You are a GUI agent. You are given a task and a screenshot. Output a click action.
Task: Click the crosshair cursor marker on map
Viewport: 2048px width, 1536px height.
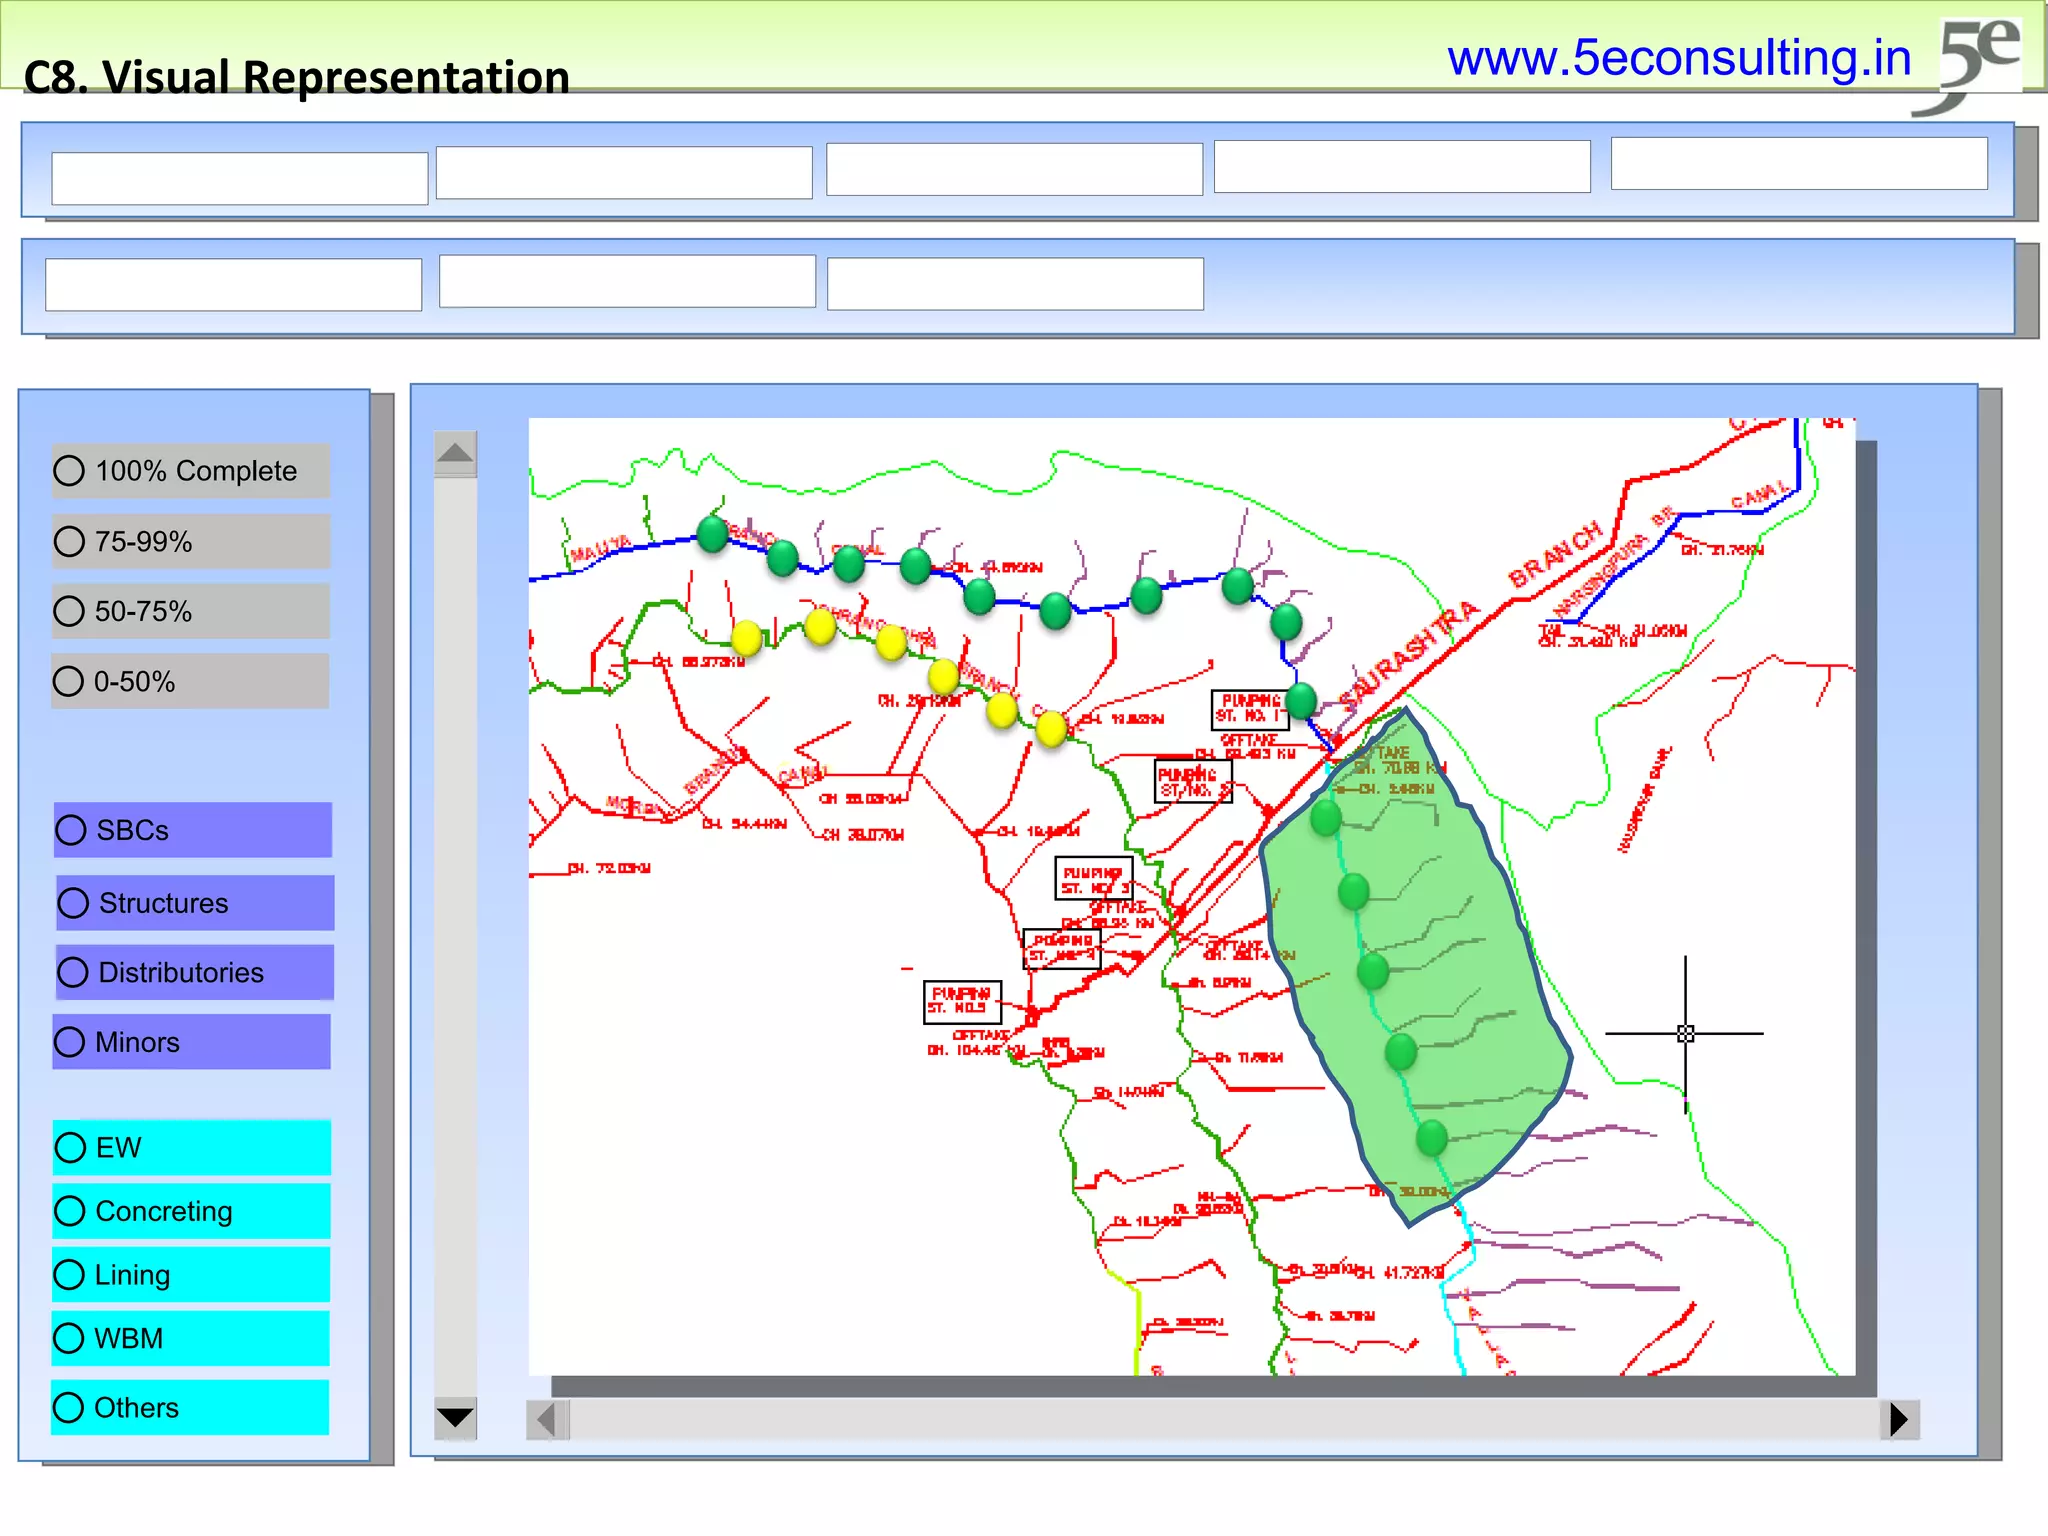[x=1685, y=1033]
